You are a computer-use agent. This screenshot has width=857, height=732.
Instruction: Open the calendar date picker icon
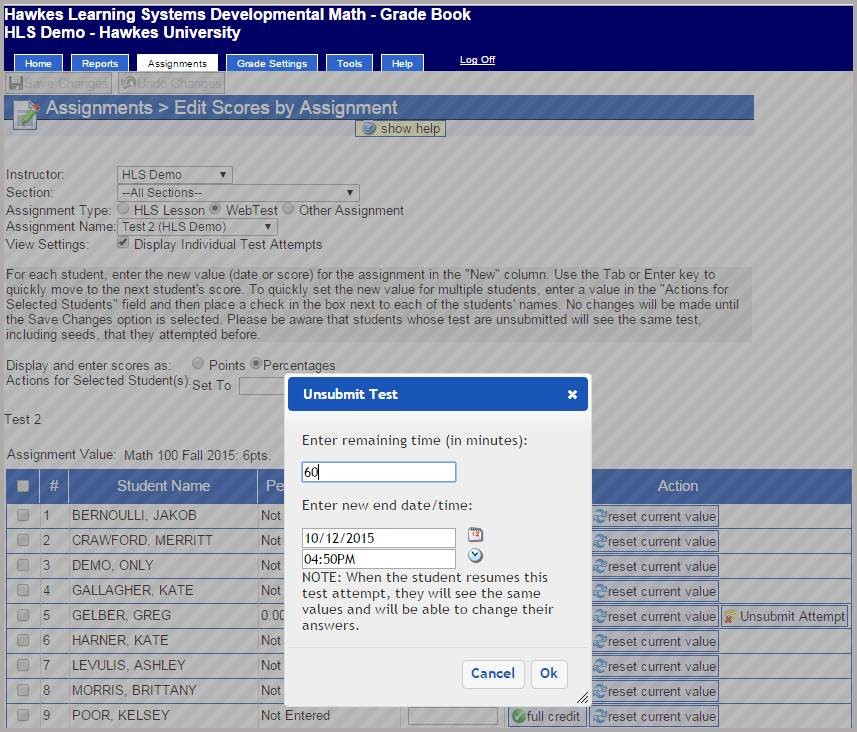(475, 535)
